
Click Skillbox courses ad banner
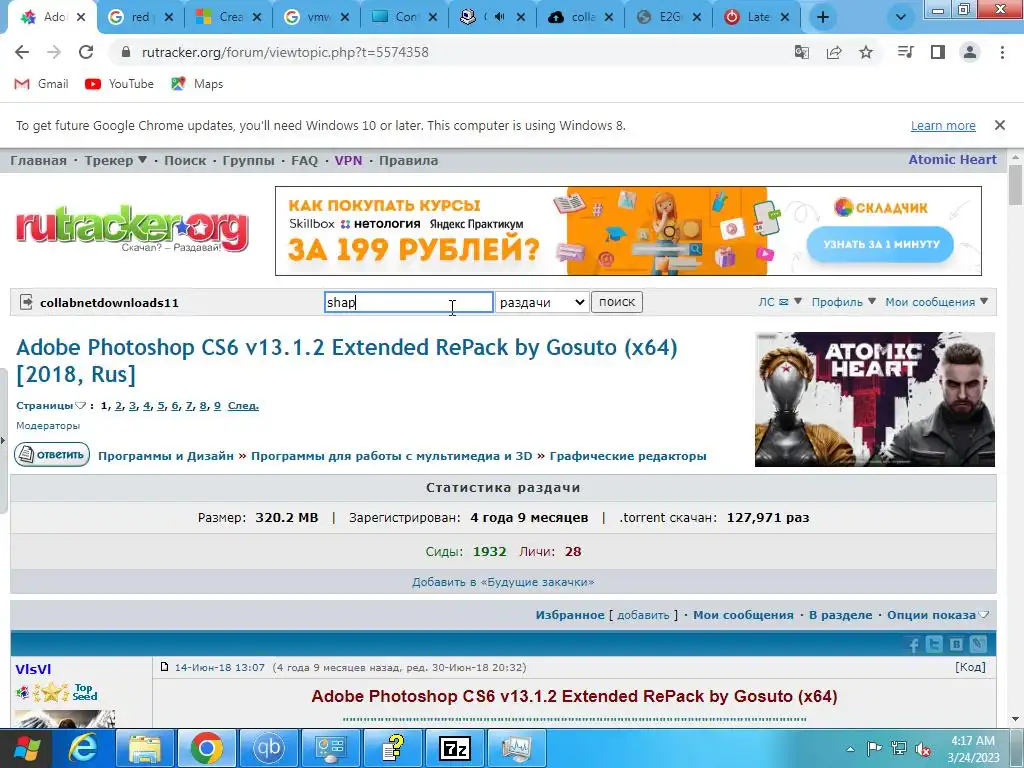pos(628,231)
